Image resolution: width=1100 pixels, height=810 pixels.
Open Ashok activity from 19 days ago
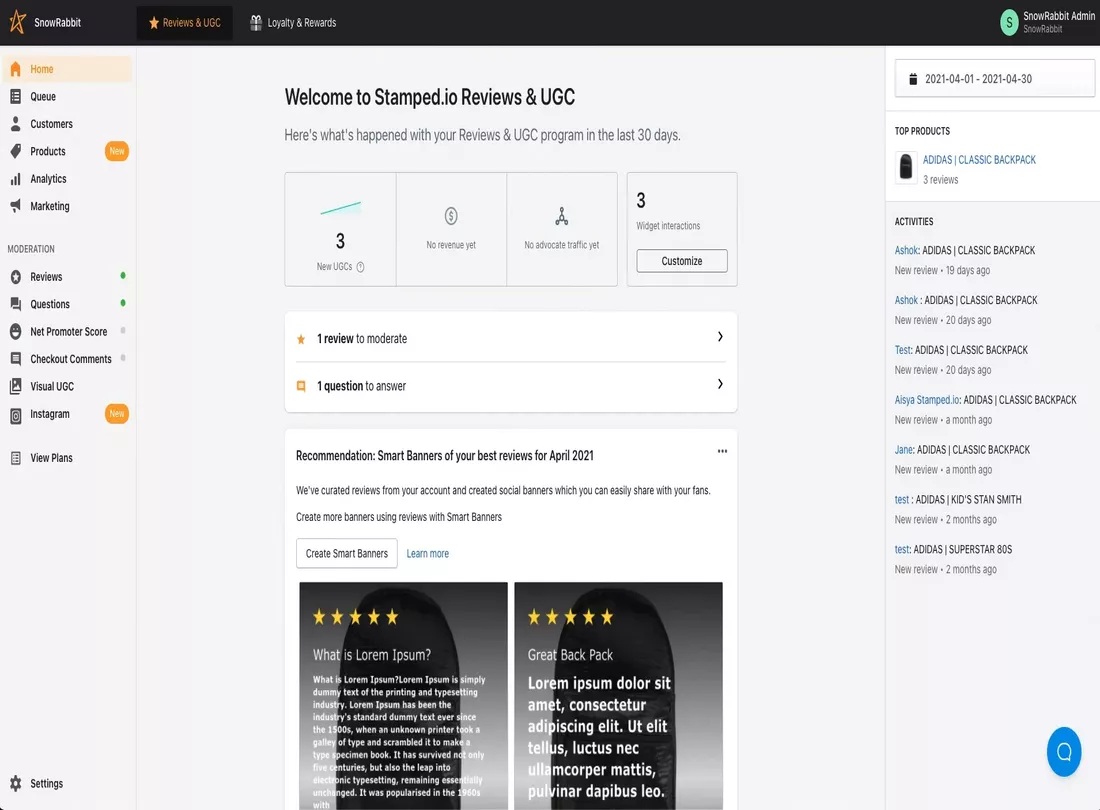point(906,250)
